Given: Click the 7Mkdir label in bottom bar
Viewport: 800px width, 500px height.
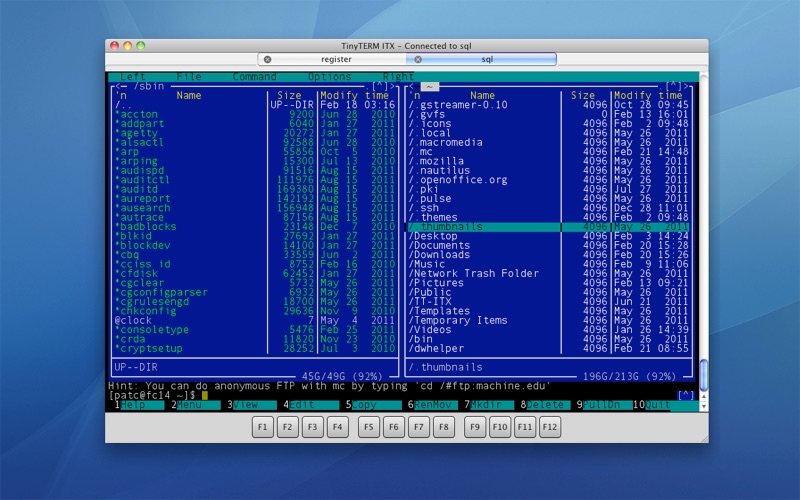Looking at the screenshot, I should [489, 405].
